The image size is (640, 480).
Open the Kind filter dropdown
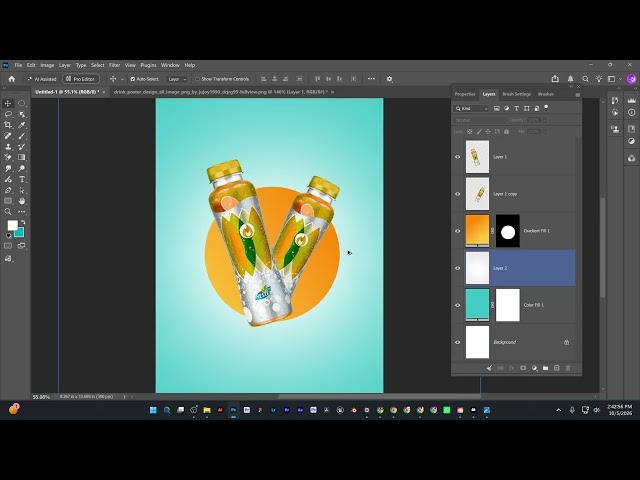pos(471,109)
